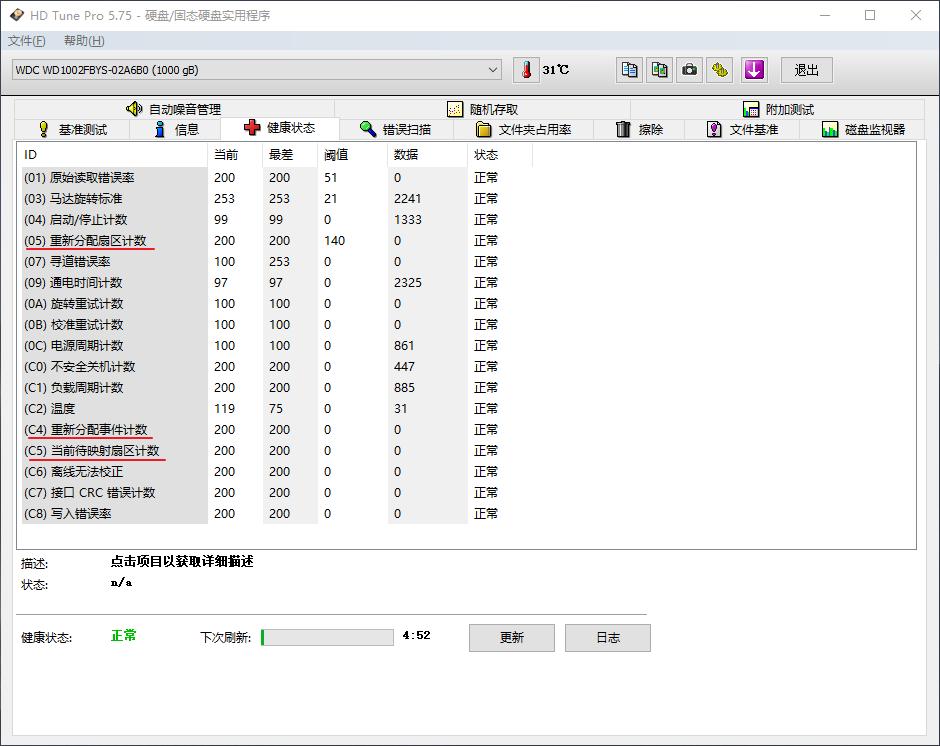The height and width of the screenshot is (746, 940).
Task: Click the 数据 column header
Action: coord(427,155)
